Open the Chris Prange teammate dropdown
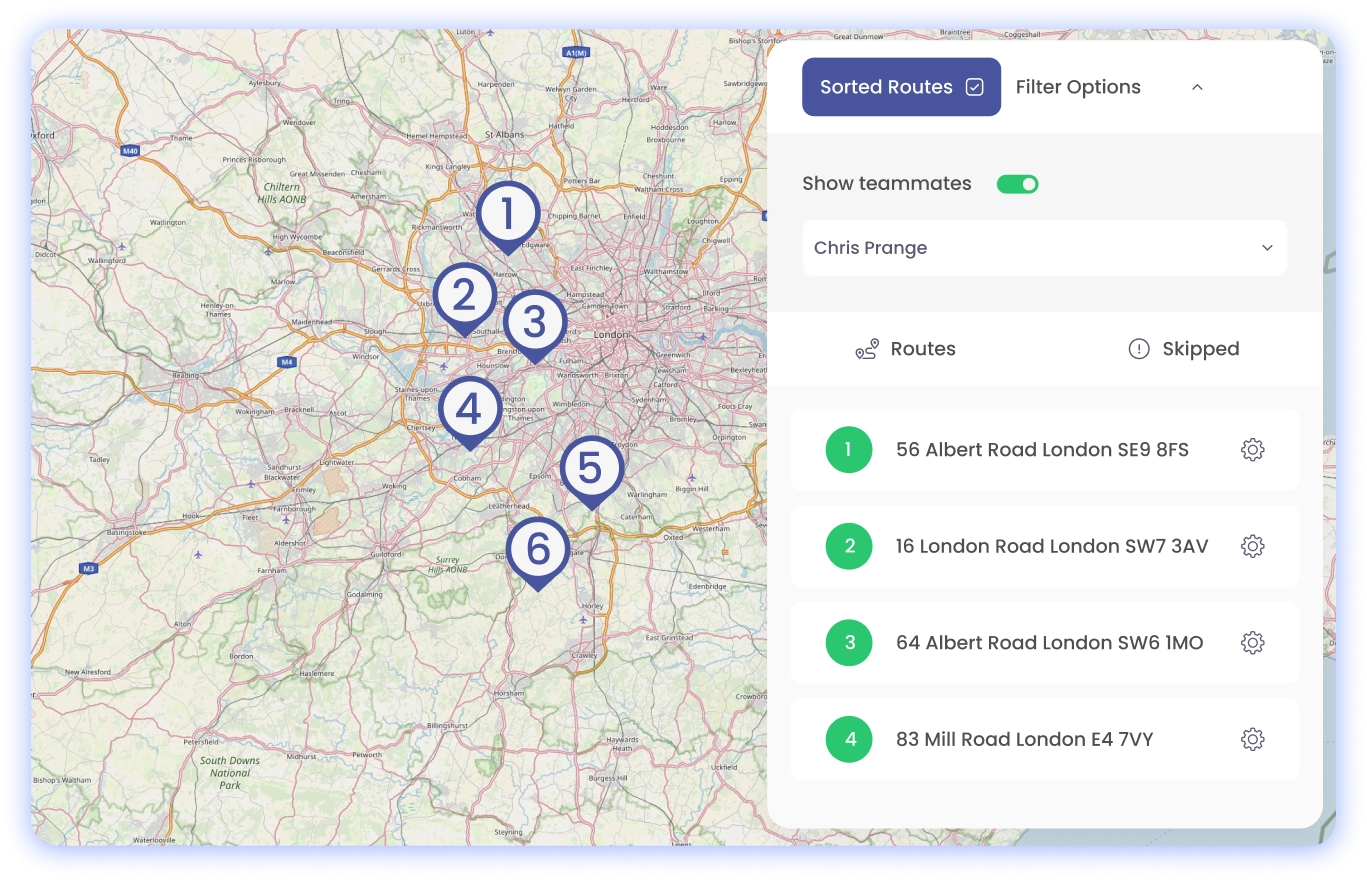1367x880 pixels. [1045, 248]
